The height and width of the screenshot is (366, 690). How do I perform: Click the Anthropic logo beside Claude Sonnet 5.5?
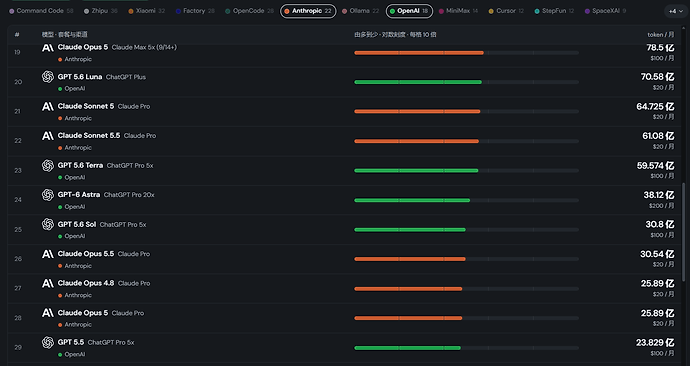coord(48,136)
